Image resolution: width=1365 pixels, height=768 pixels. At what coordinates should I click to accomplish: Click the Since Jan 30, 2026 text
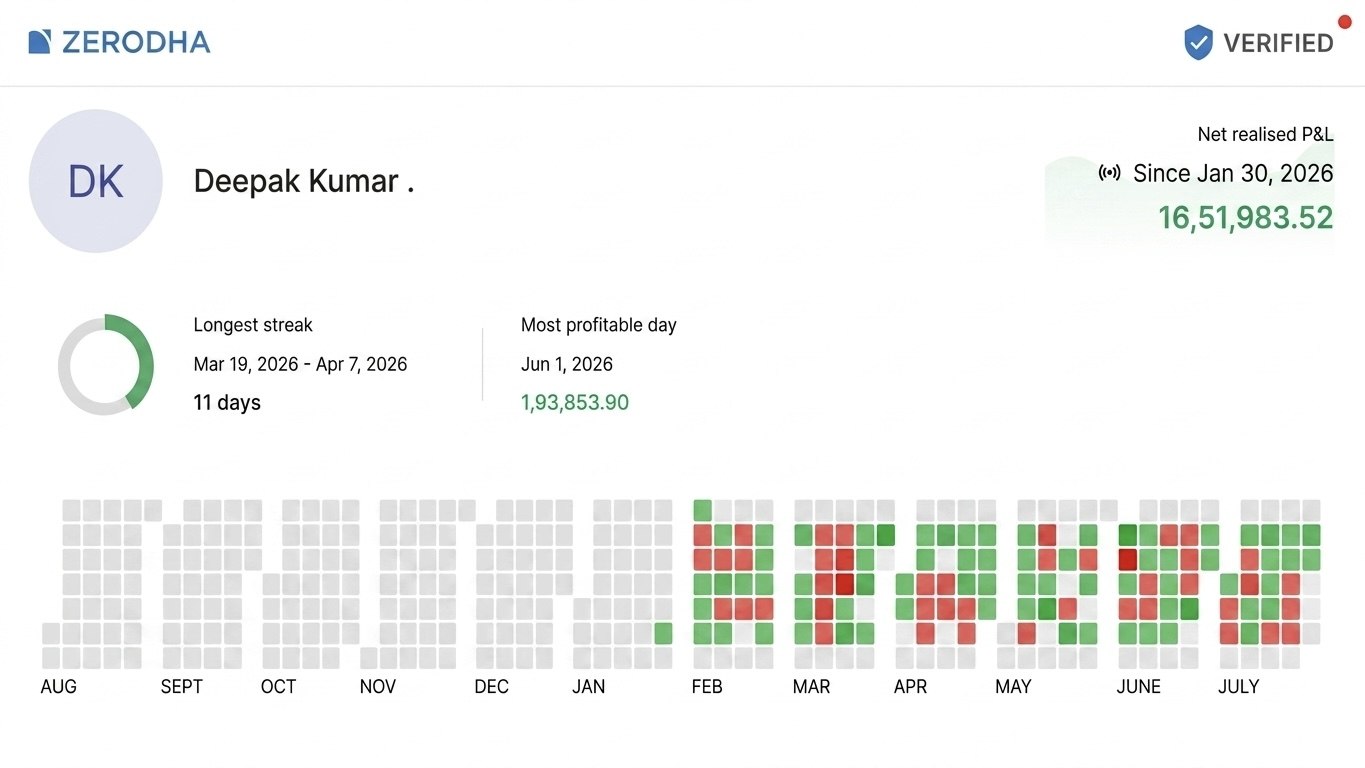coord(1233,173)
